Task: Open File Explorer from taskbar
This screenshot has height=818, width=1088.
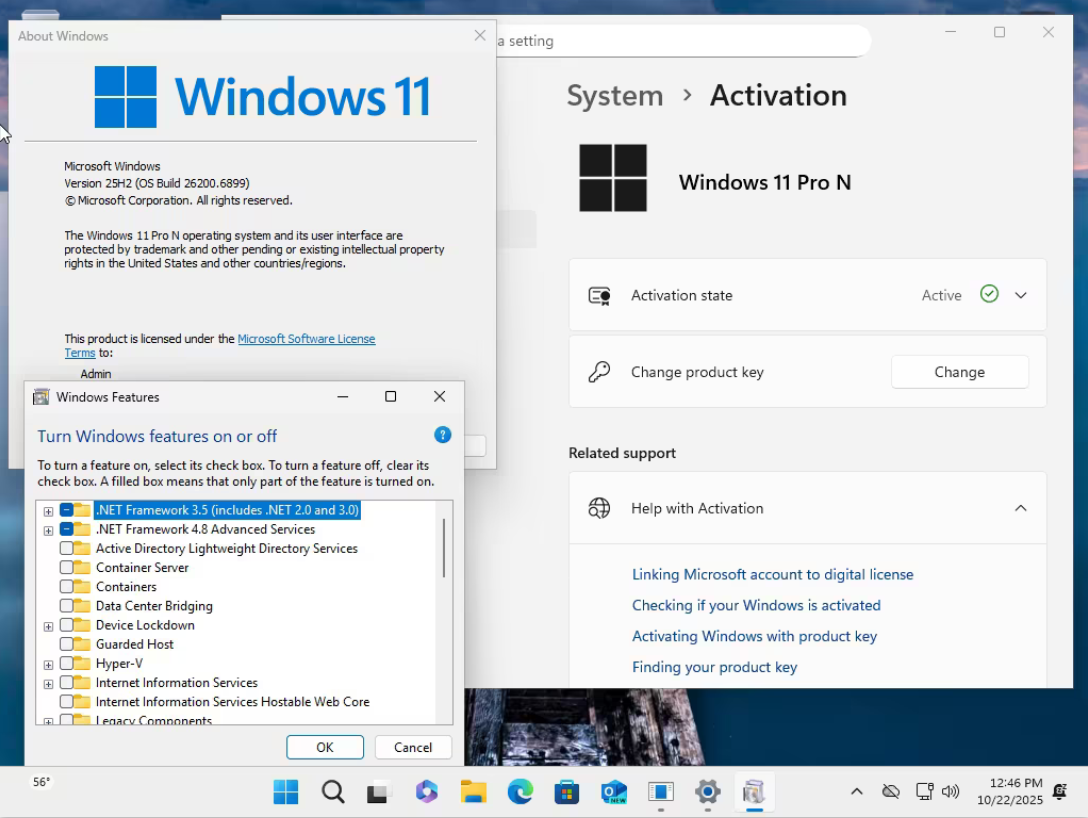Action: (473, 792)
